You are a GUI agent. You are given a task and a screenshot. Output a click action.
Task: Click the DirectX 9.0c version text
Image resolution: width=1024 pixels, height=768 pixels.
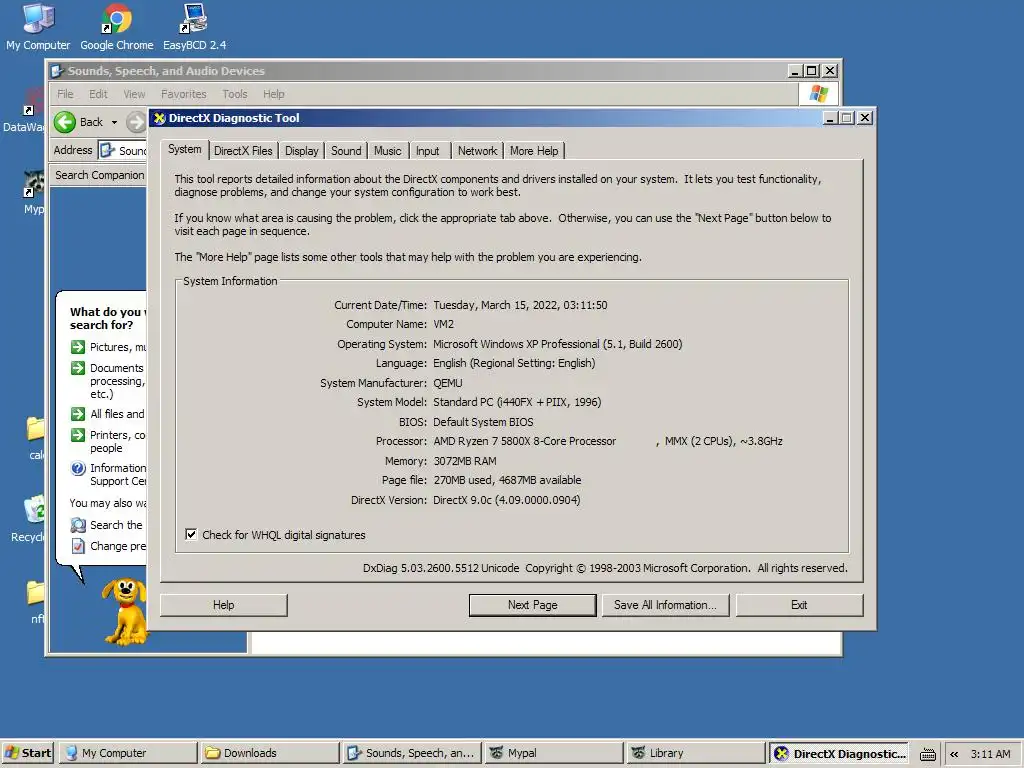click(507, 500)
